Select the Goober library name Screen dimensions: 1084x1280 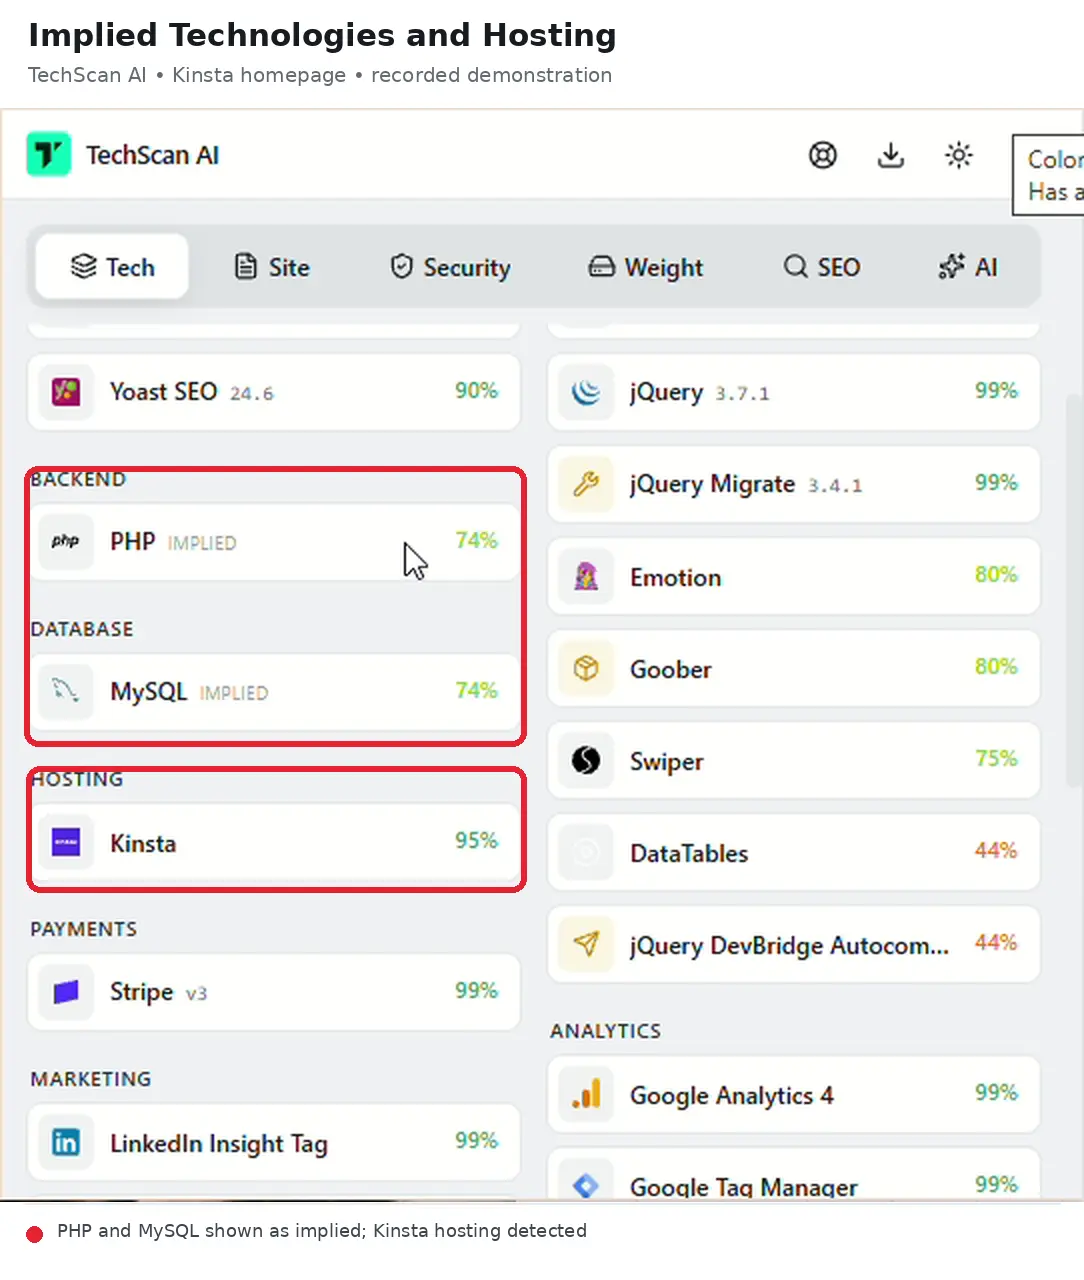point(670,669)
